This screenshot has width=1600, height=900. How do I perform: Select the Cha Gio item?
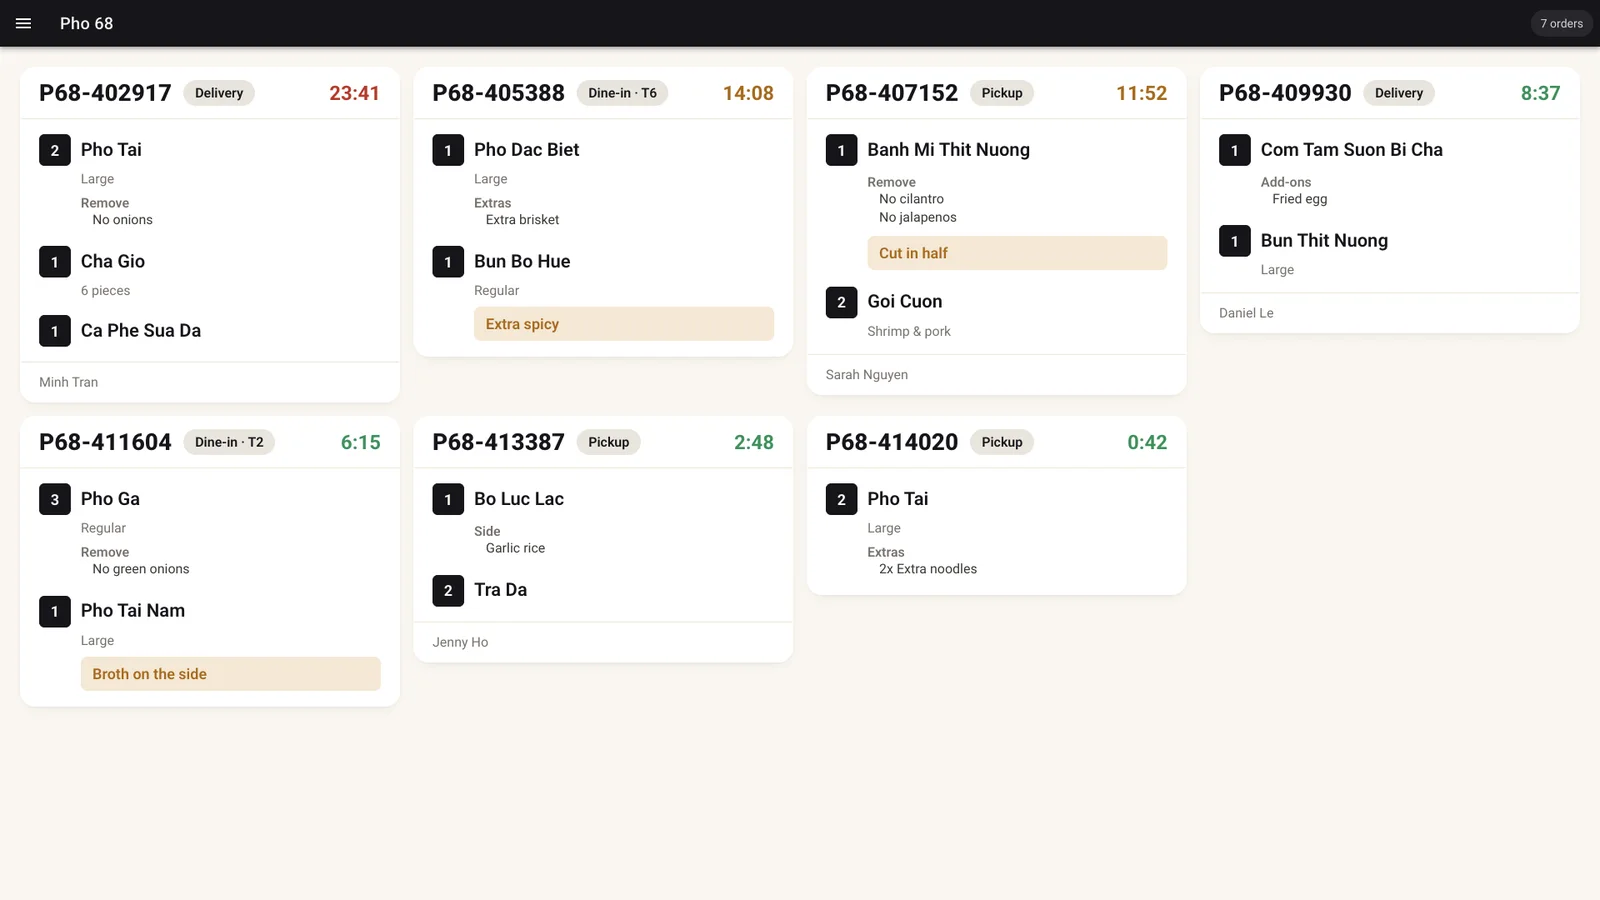[113, 261]
